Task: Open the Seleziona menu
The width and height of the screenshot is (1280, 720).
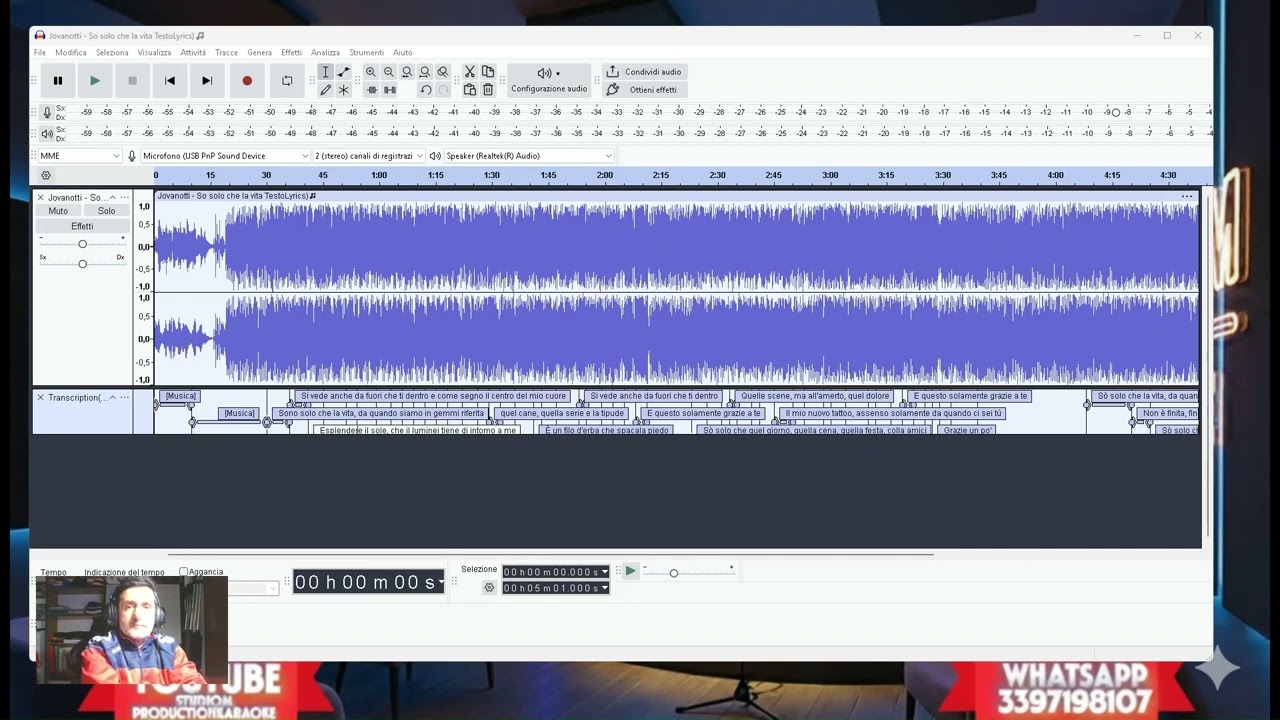Action: pyautogui.click(x=112, y=53)
